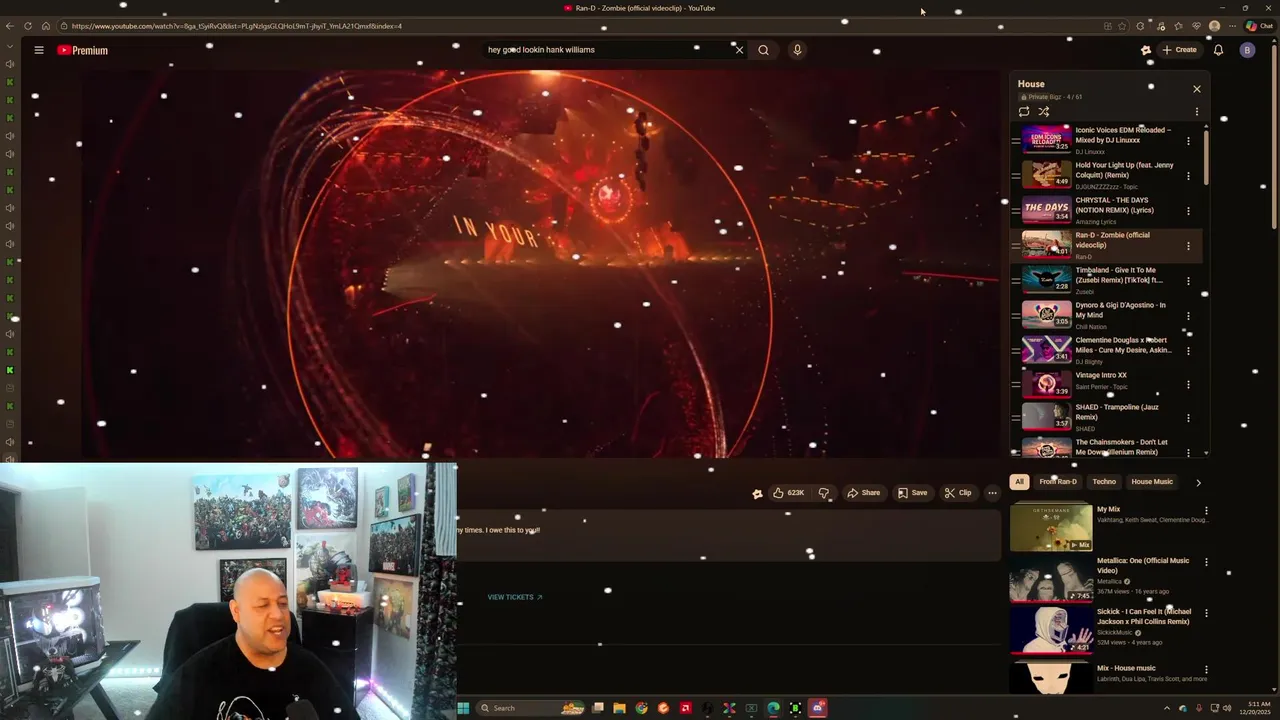Like the video (623K thumbs up)
1280x720 pixels.
tap(788, 493)
